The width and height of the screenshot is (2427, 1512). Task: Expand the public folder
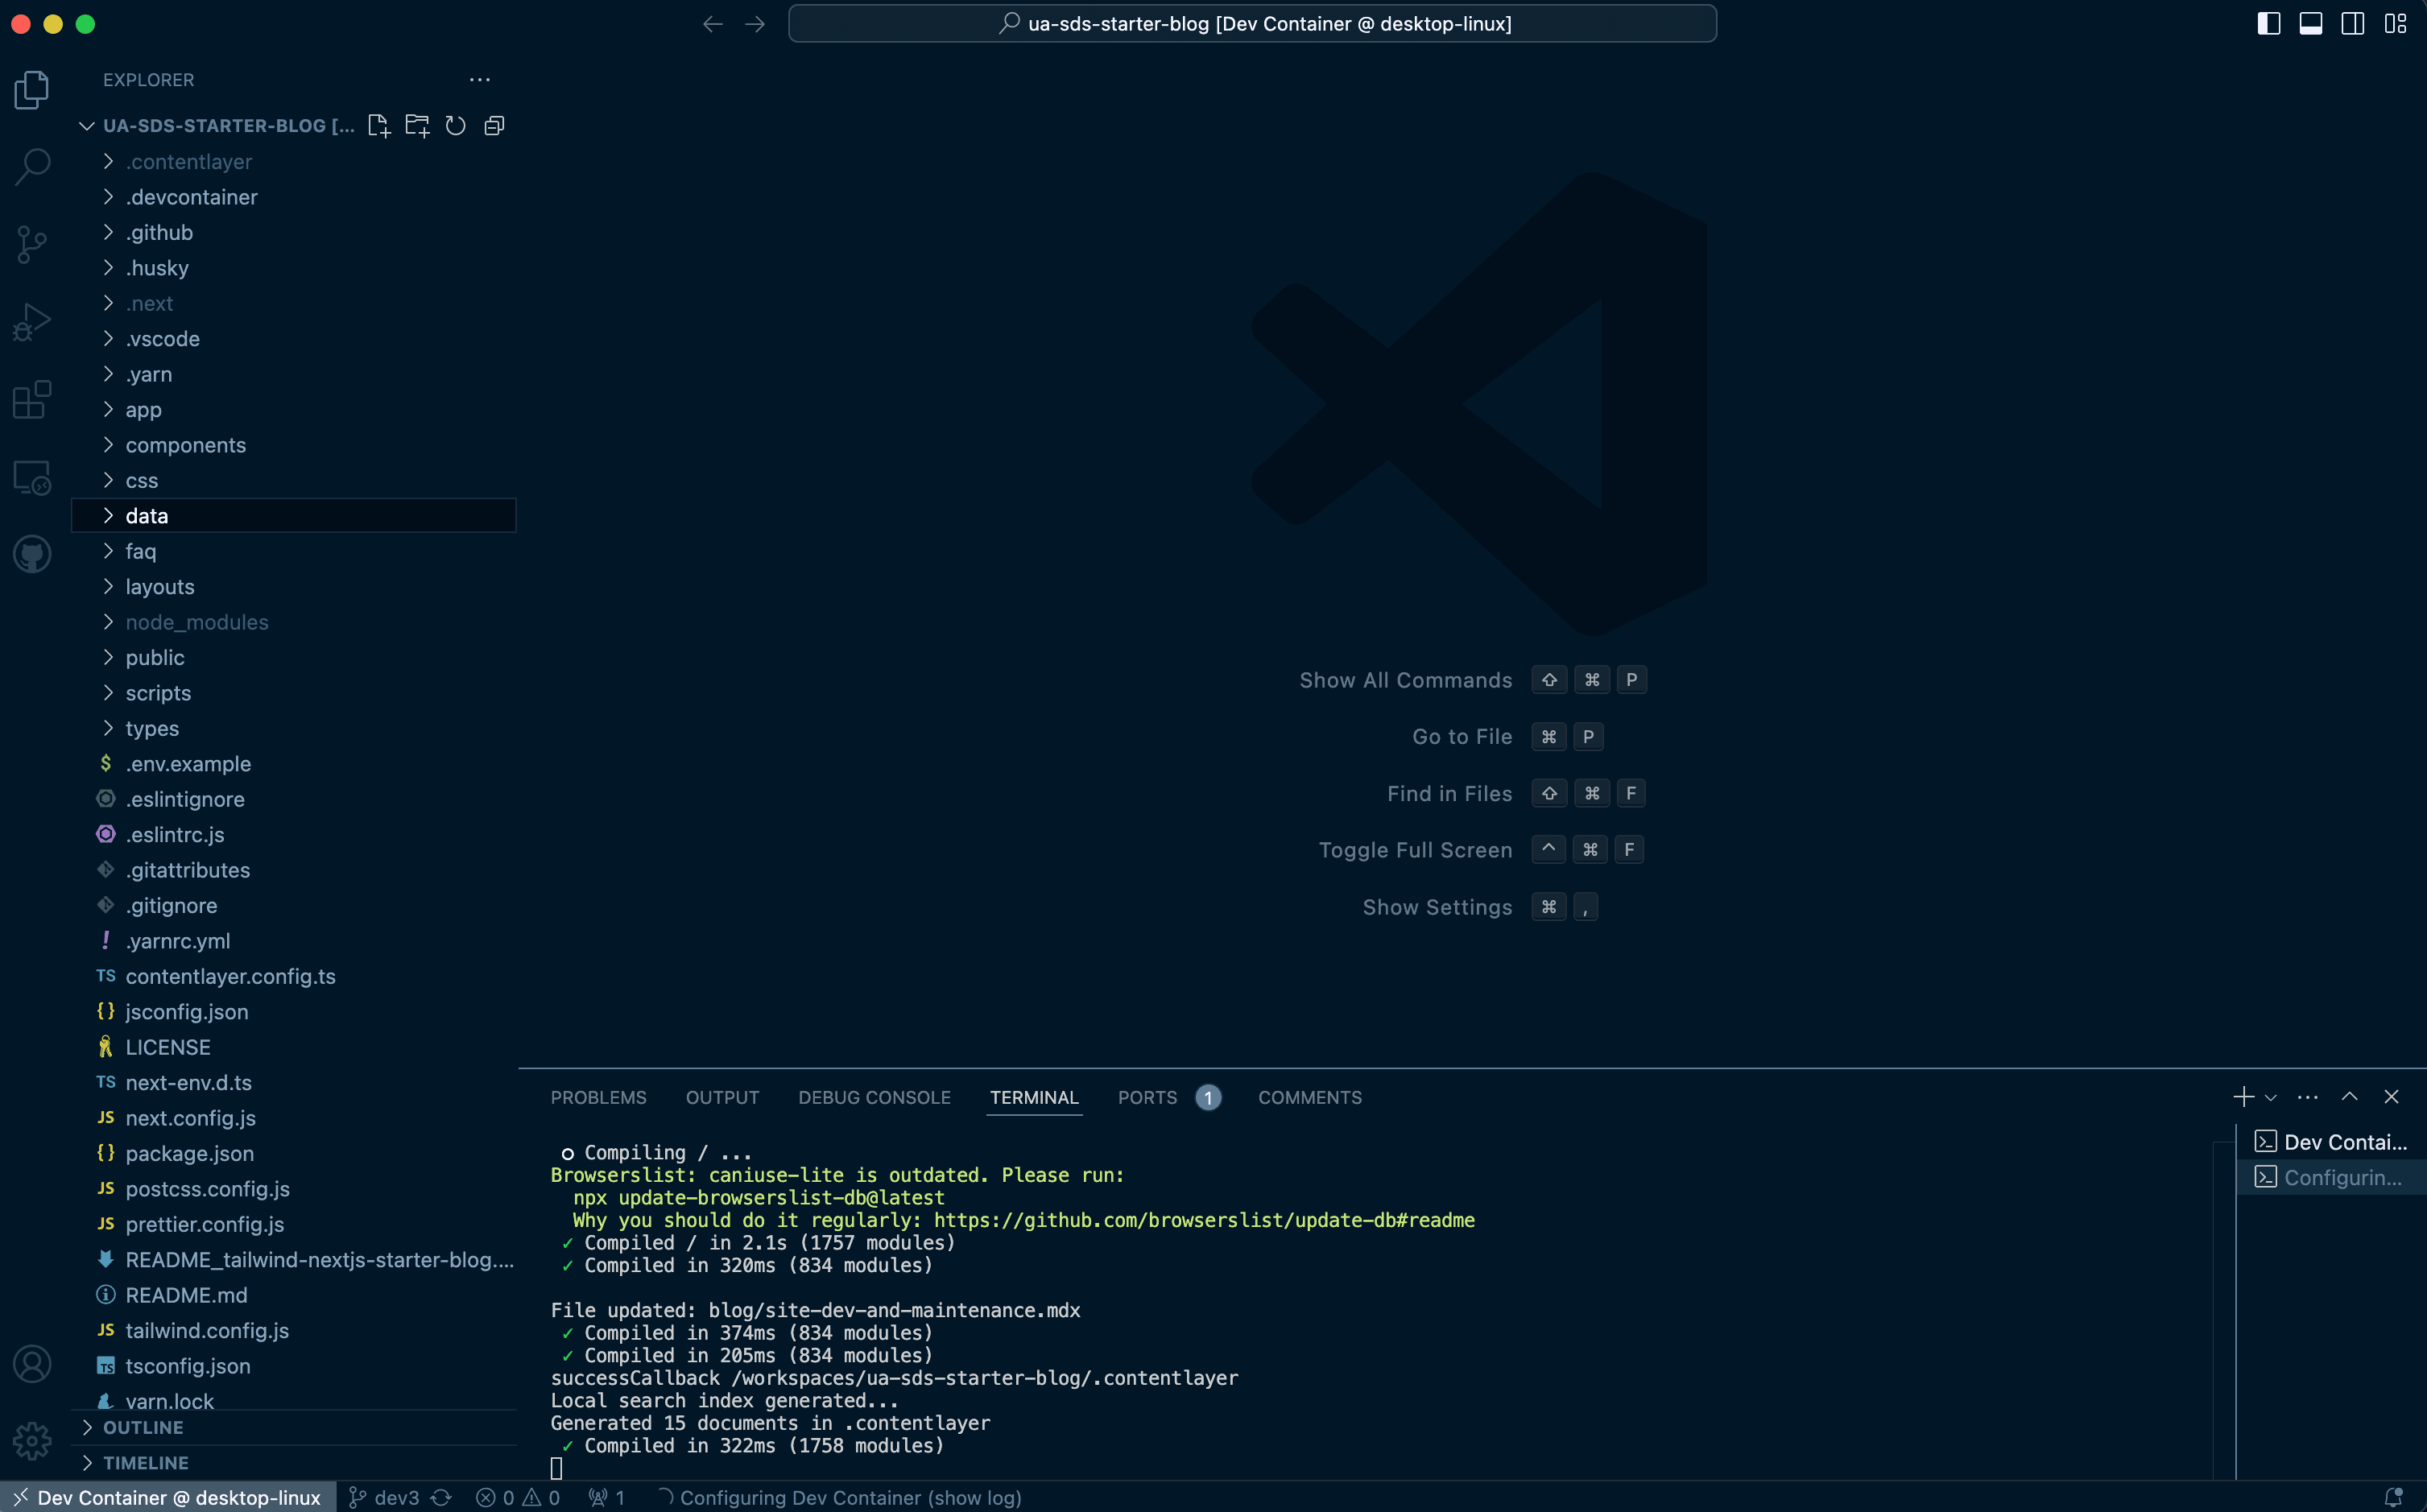tap(294, 658)
